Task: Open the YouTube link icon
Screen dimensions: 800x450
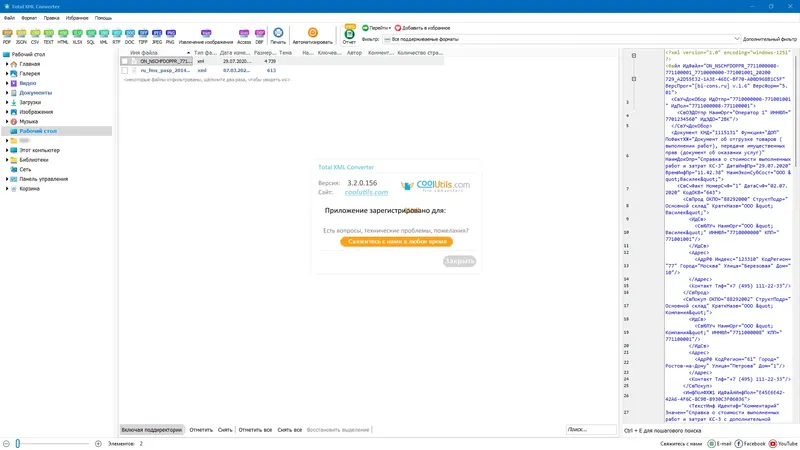Action: [x=773, y=444]
